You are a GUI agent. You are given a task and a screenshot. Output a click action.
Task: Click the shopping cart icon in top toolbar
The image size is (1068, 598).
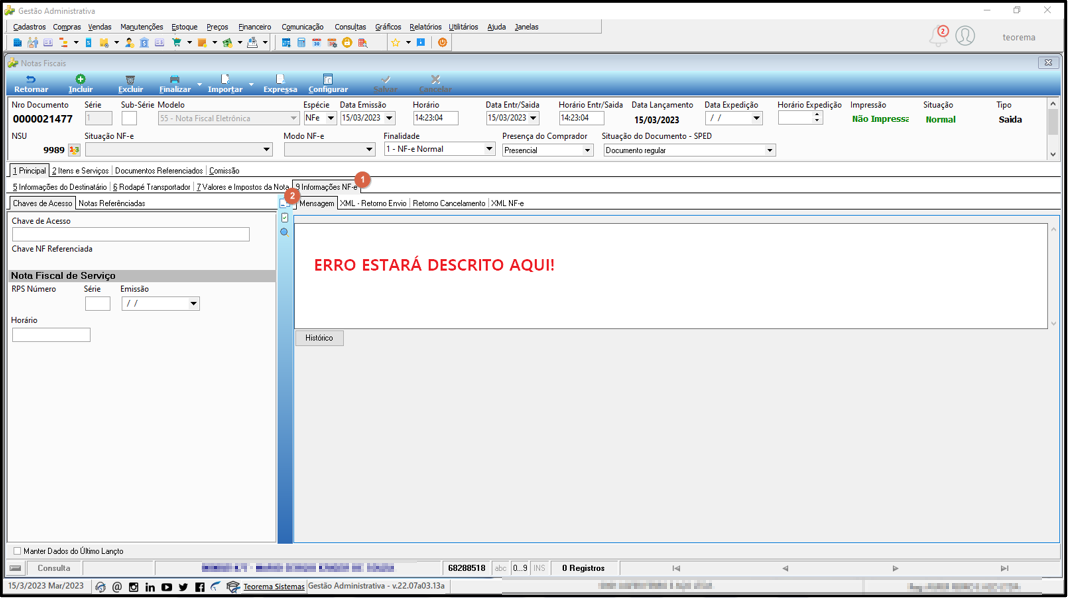pyautogui.click(x=176, y=42)
